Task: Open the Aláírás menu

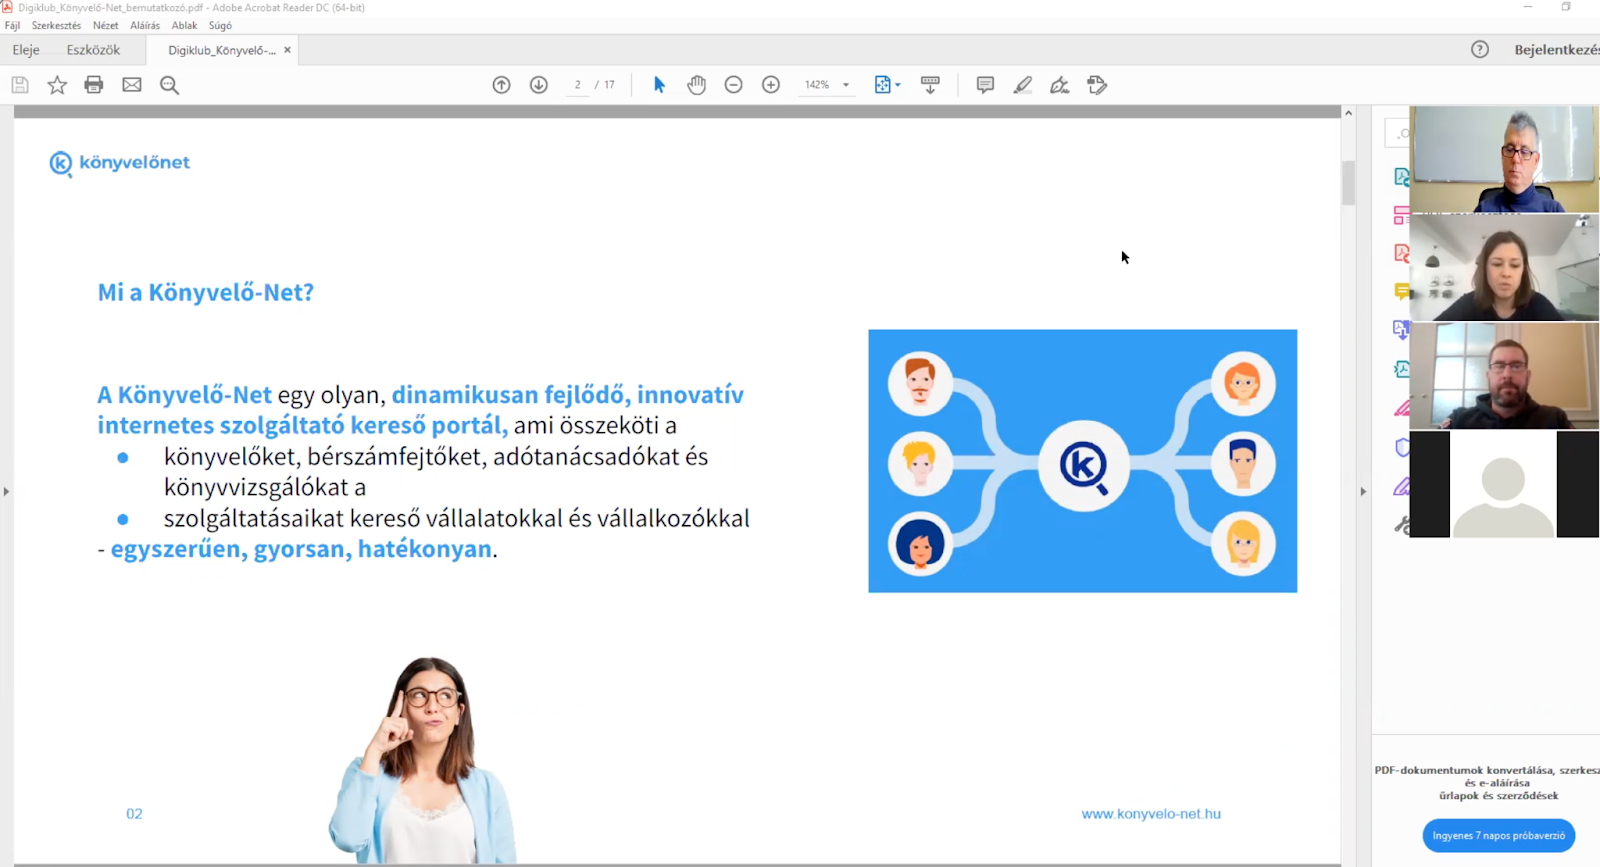Action: (145, 26)
